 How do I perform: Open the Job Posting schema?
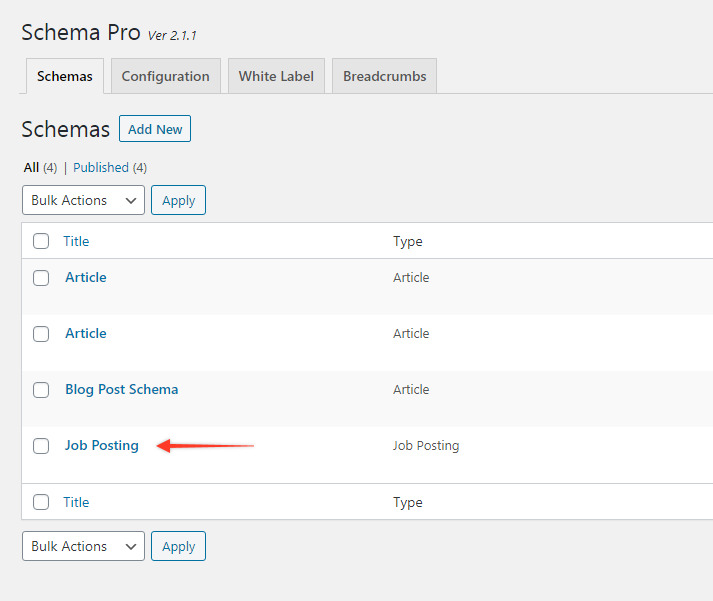point(101,445)
